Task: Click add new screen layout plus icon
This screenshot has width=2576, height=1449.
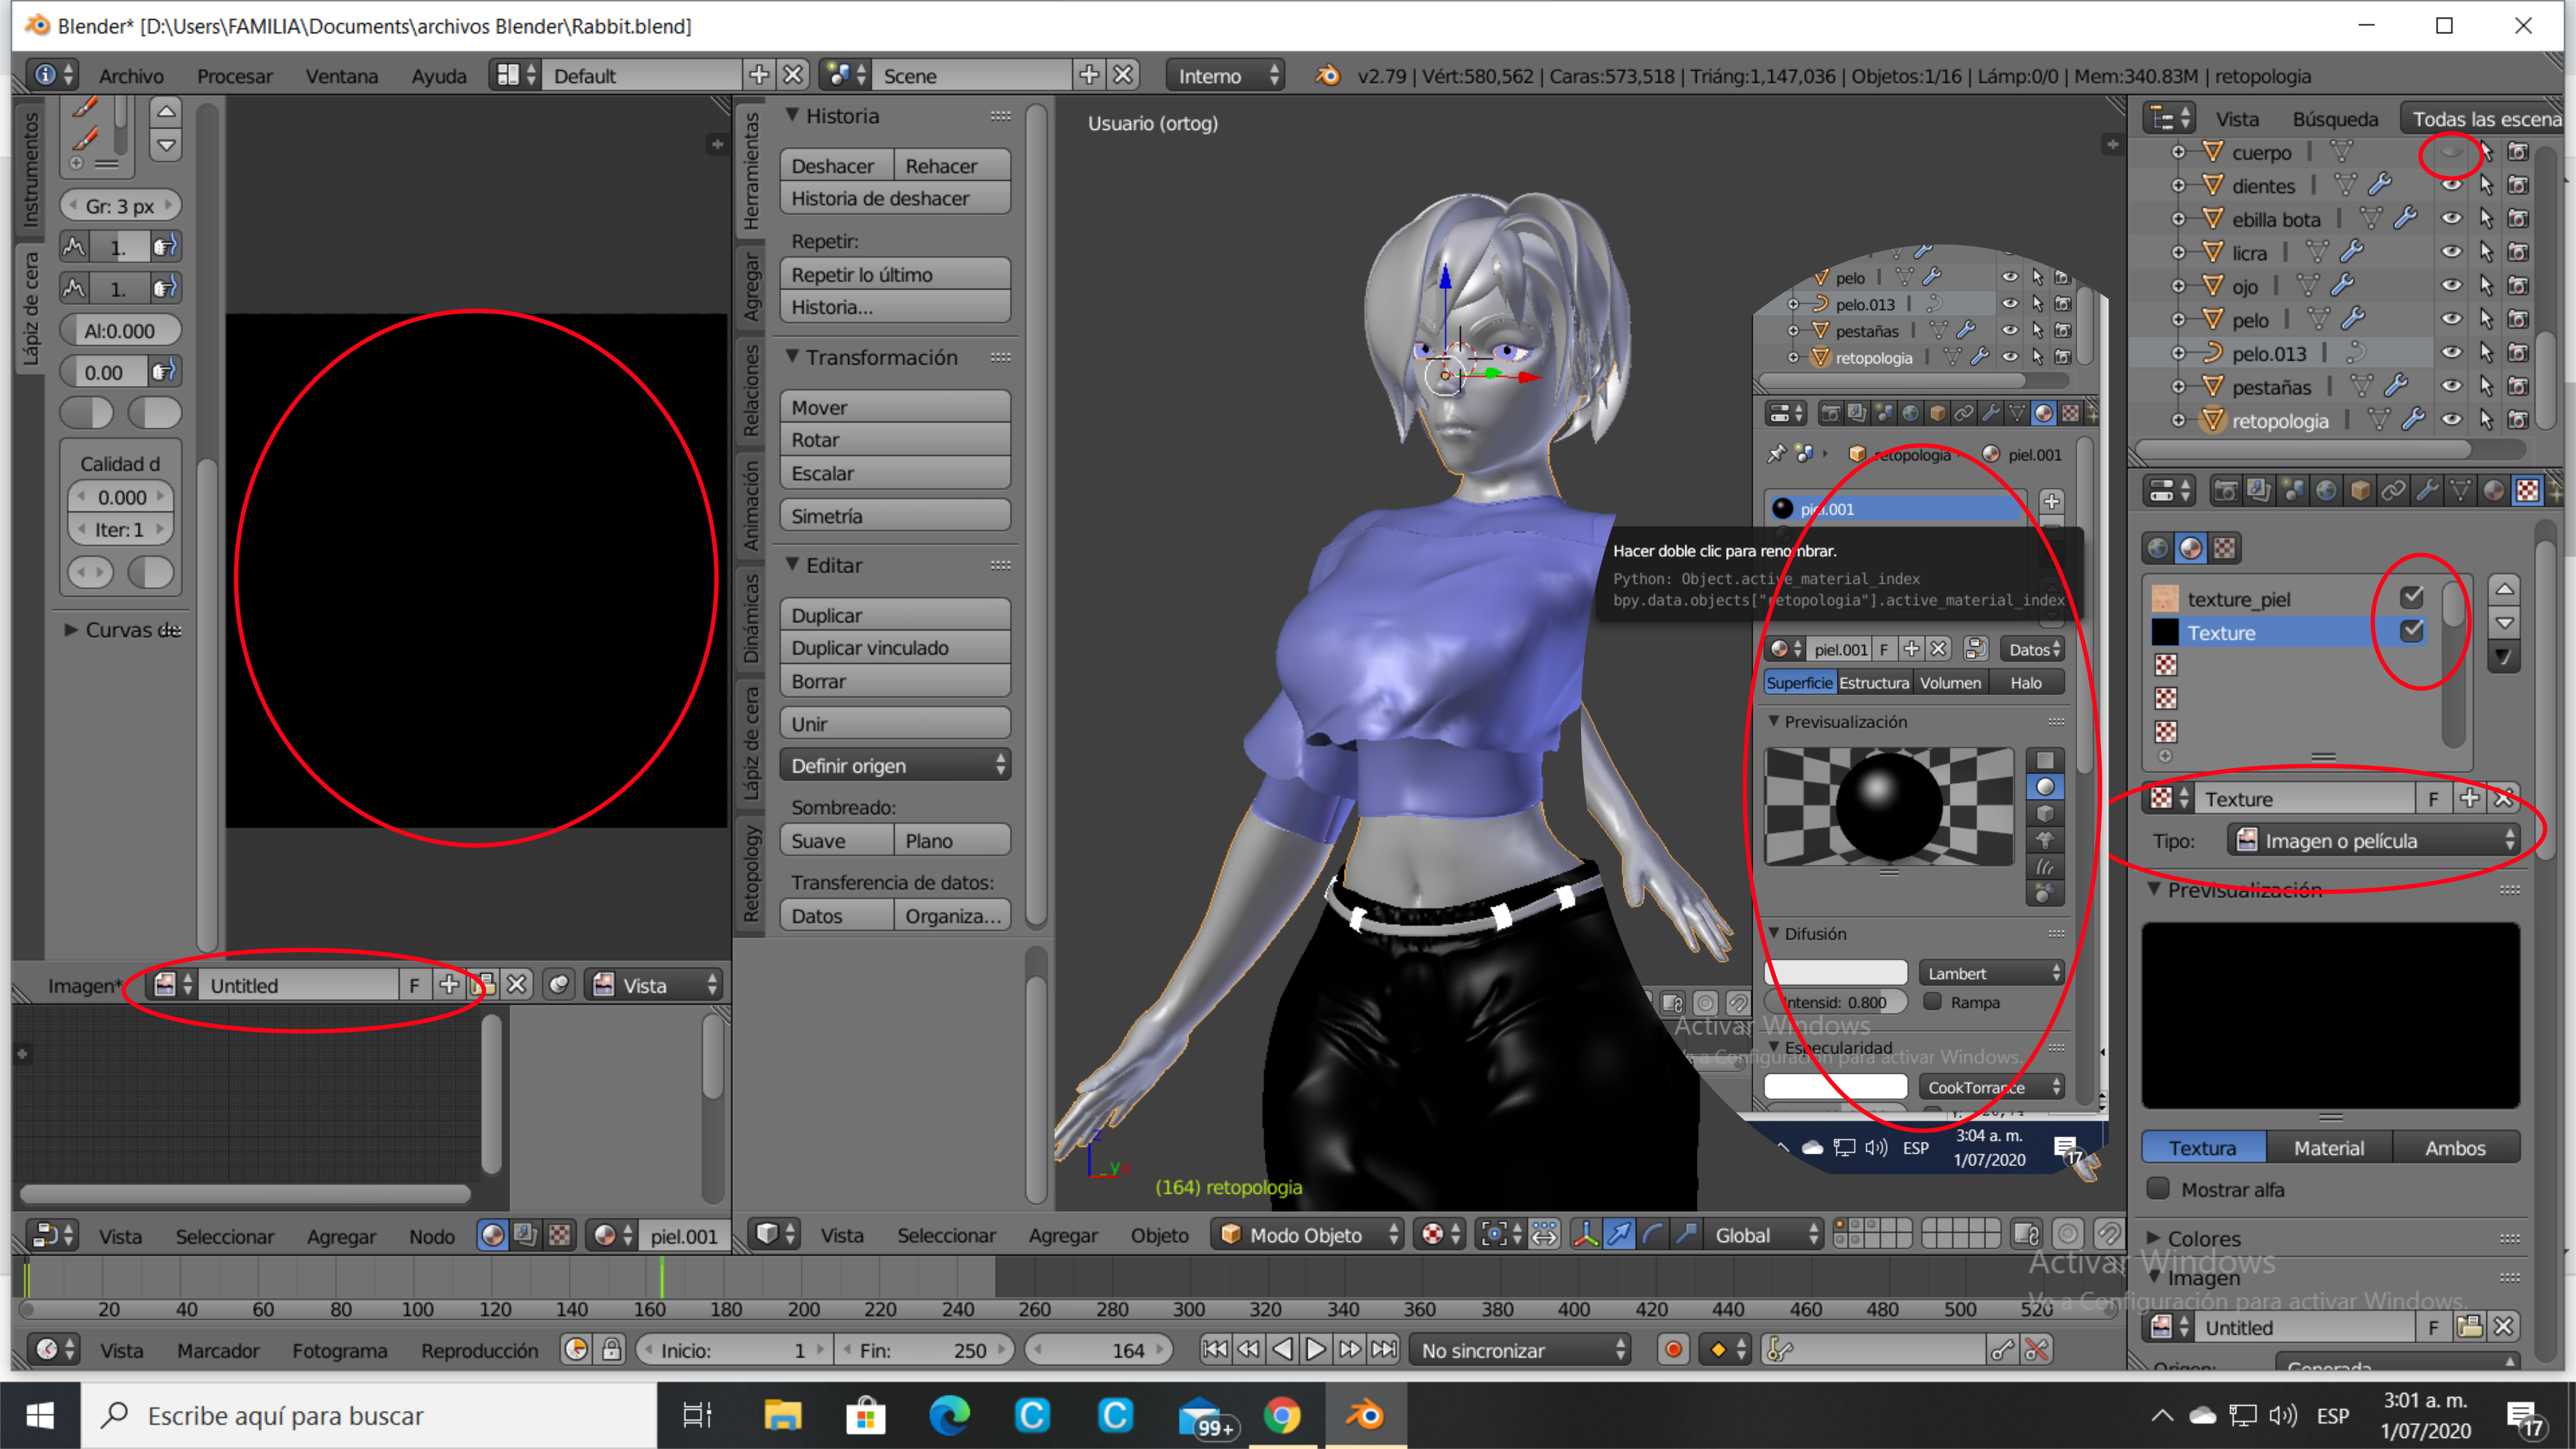Action: click(x=759, y=75)
